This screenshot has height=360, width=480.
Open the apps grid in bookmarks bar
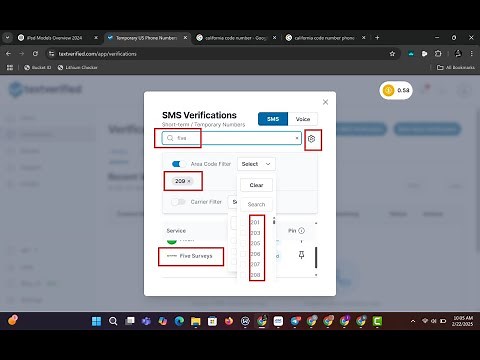click(x=10, y=67)
